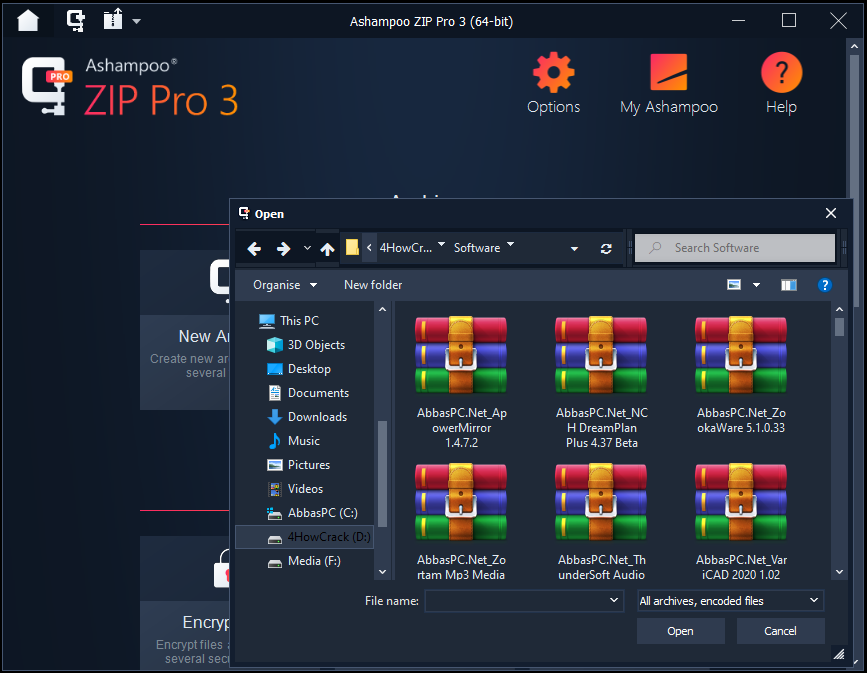Click the extract archive icon in title bar
The height and width of the screenshot is (673, 867).
(x=113, y=20)
